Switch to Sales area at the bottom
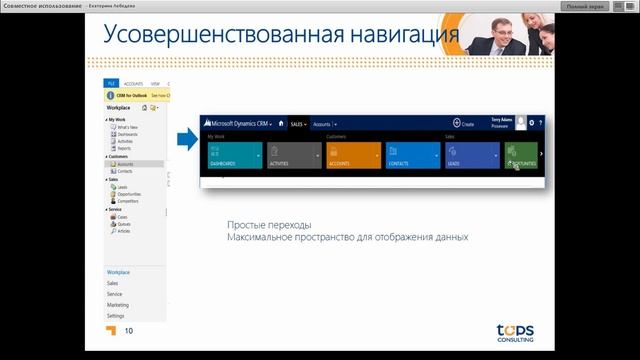 (113, 283)
